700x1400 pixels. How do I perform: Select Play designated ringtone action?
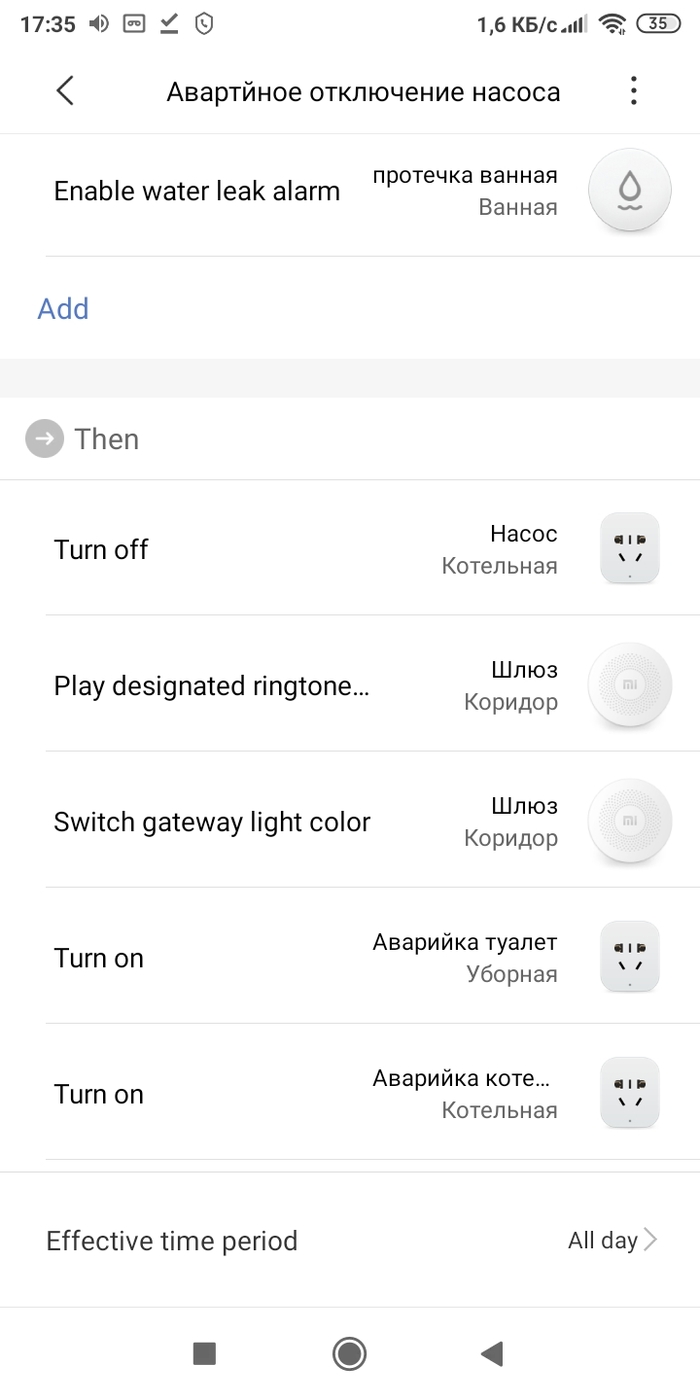211,686
